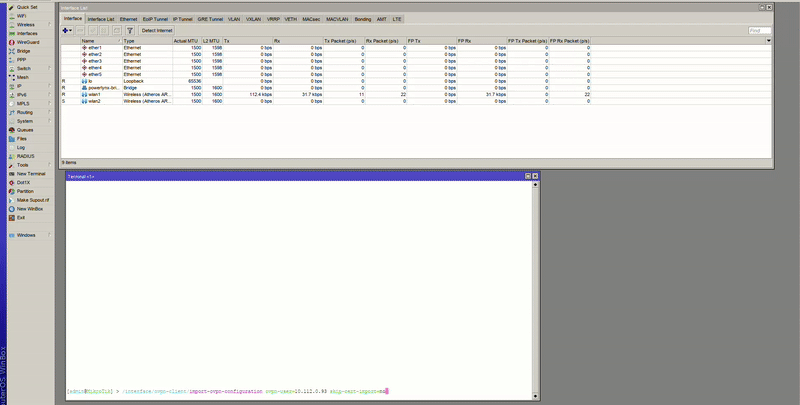The image size is (800, 405).
Task: Click the Terminal scrollbar down arrow
Action: (535, 396)
